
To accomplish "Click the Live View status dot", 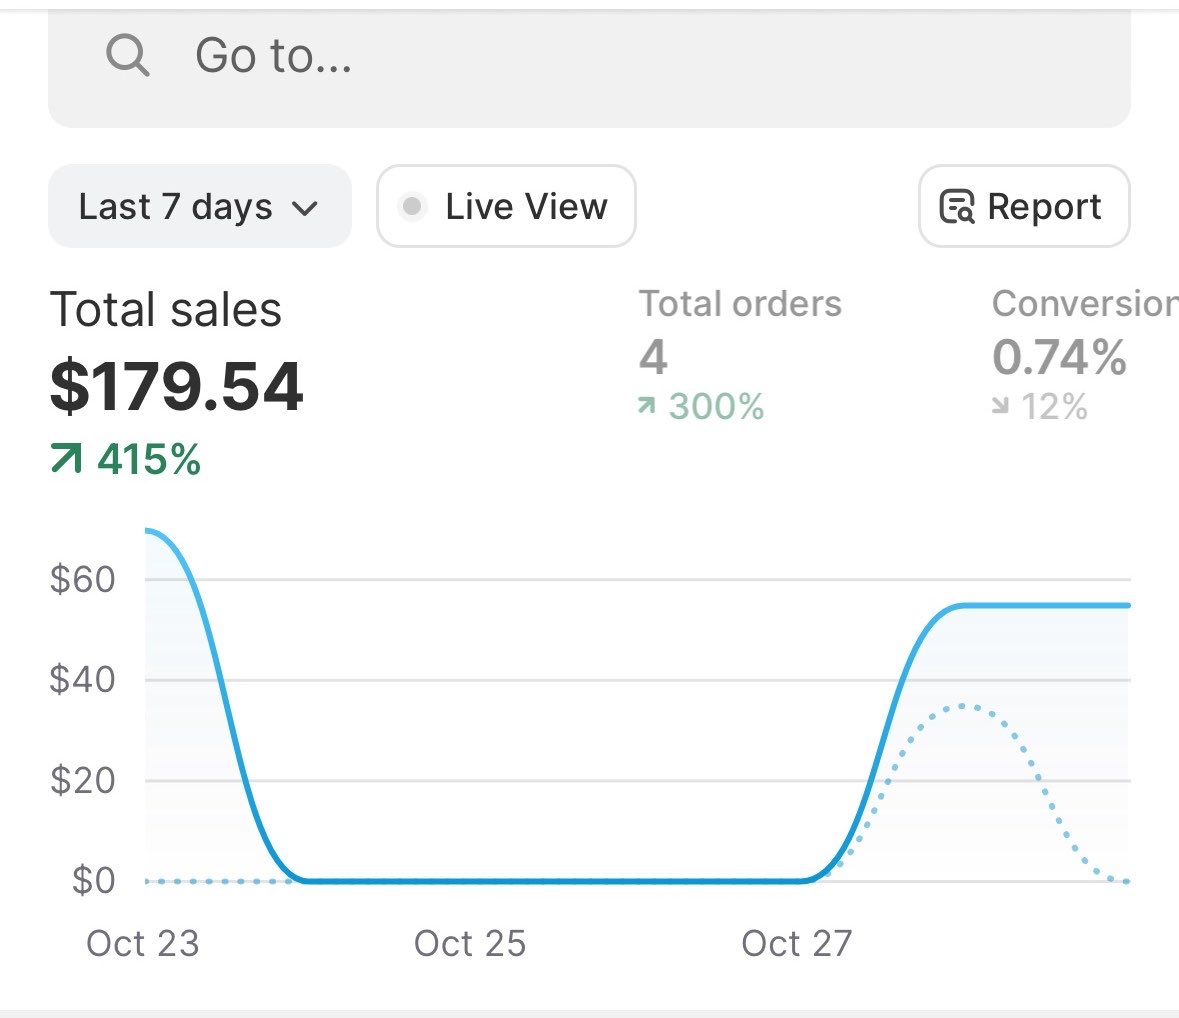I will pyautogui.click(x=411, y=206).
